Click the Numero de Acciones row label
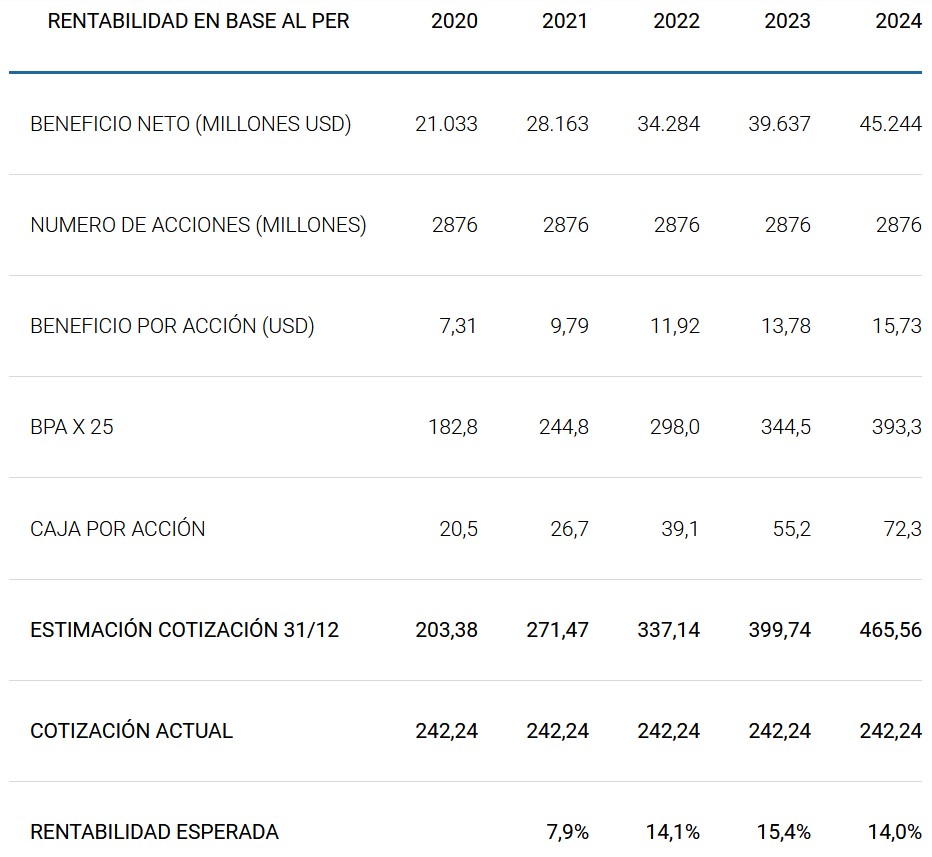 (198, 225)
